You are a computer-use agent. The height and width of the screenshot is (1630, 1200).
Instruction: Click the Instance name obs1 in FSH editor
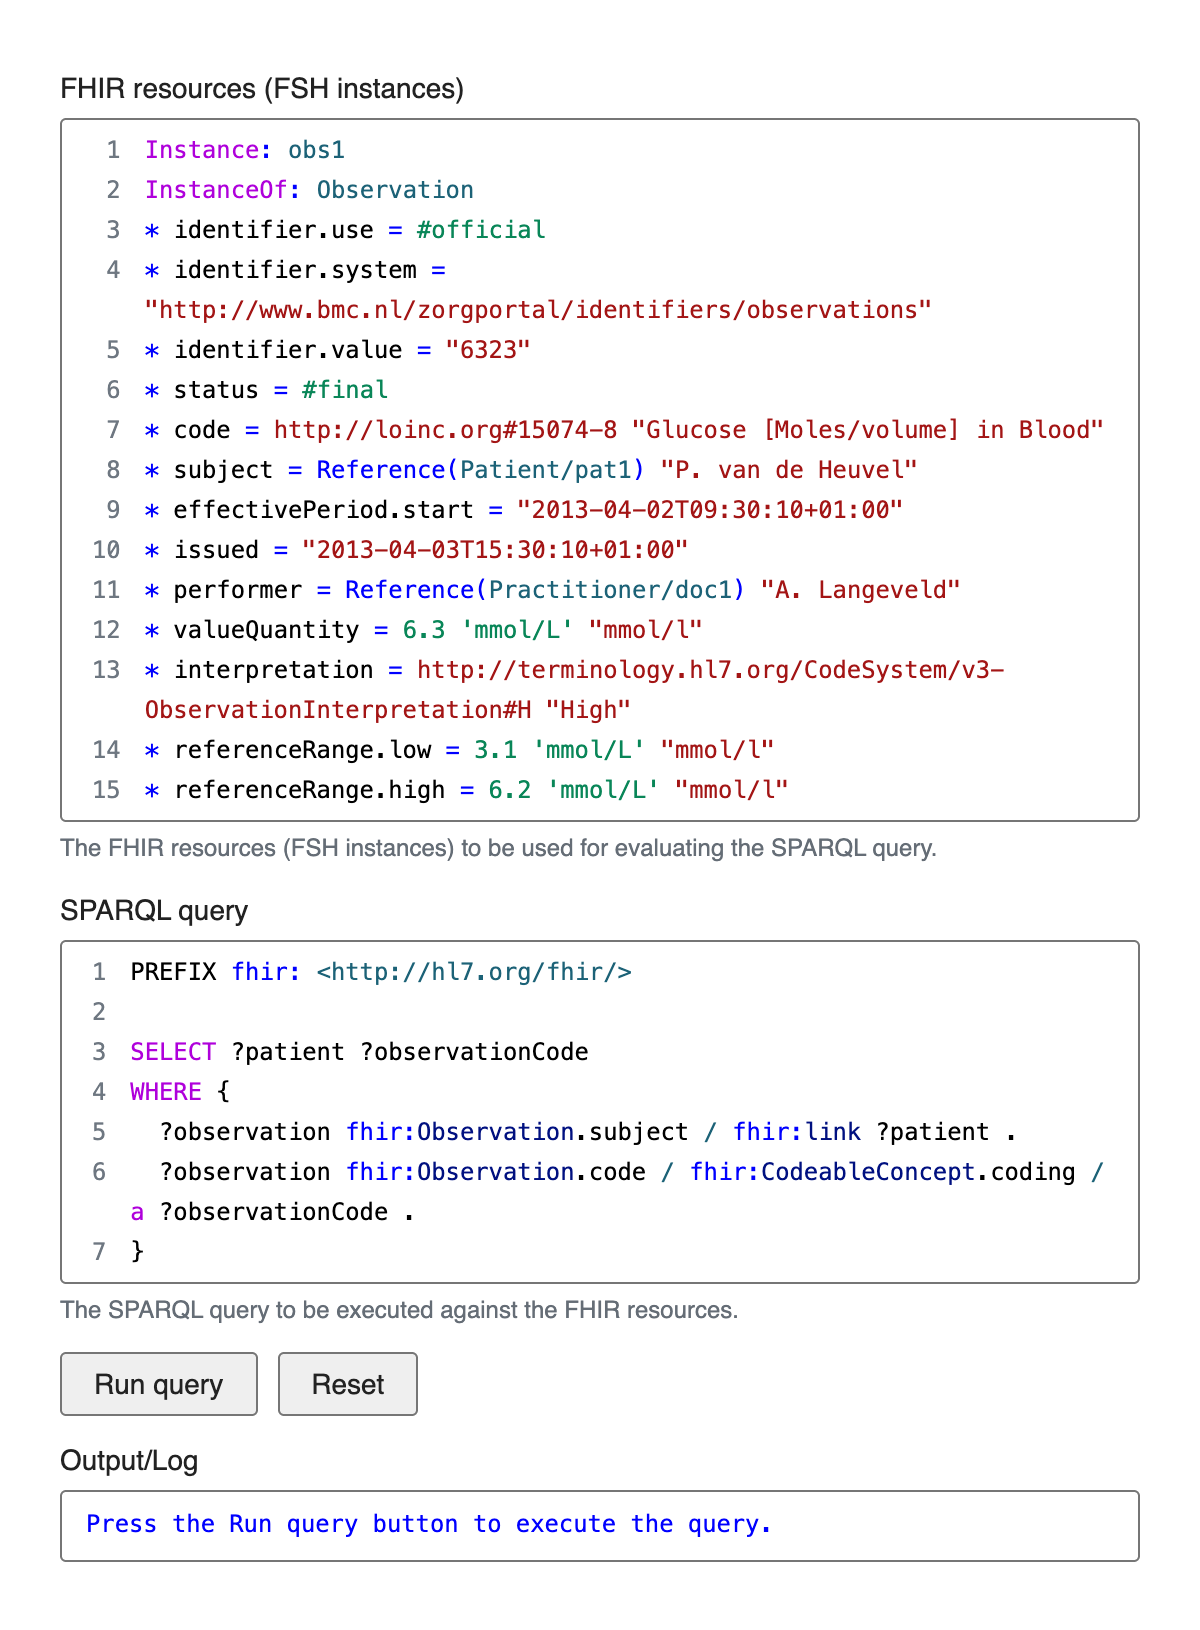click(x=316, y=150)
